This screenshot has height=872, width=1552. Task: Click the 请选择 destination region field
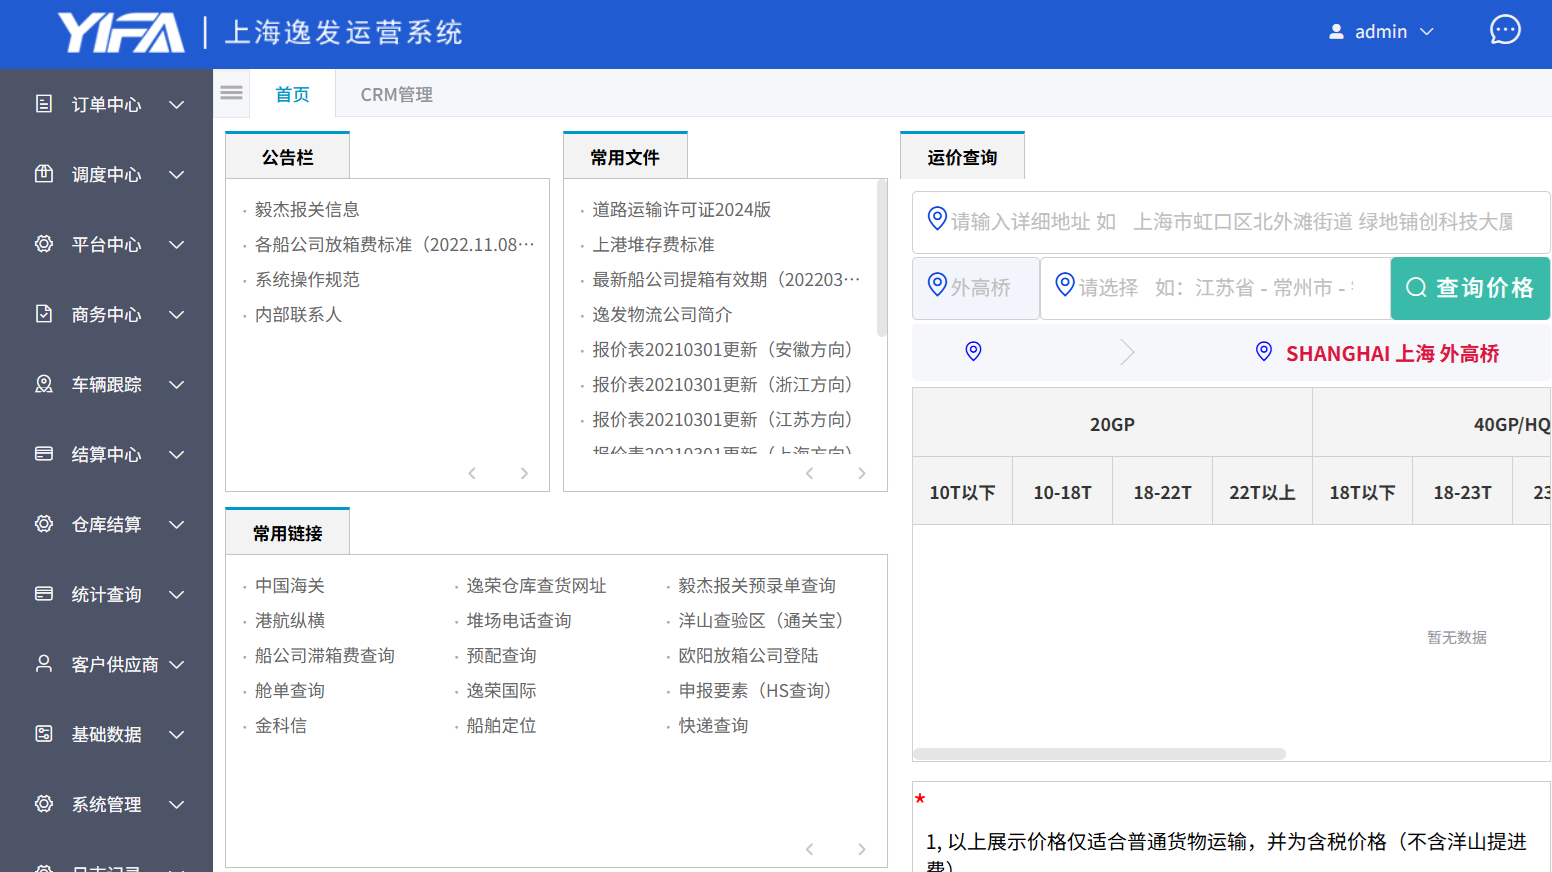point(1215,288)
